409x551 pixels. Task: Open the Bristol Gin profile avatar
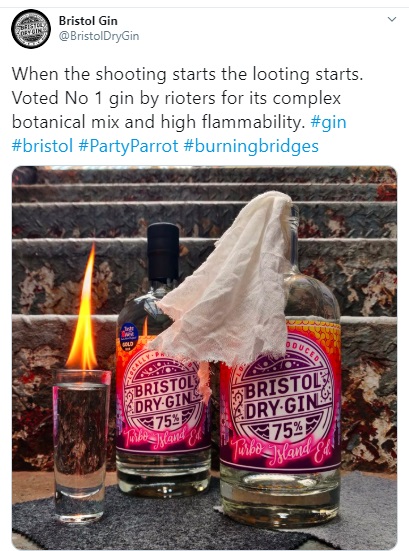(x=31, y=29)
